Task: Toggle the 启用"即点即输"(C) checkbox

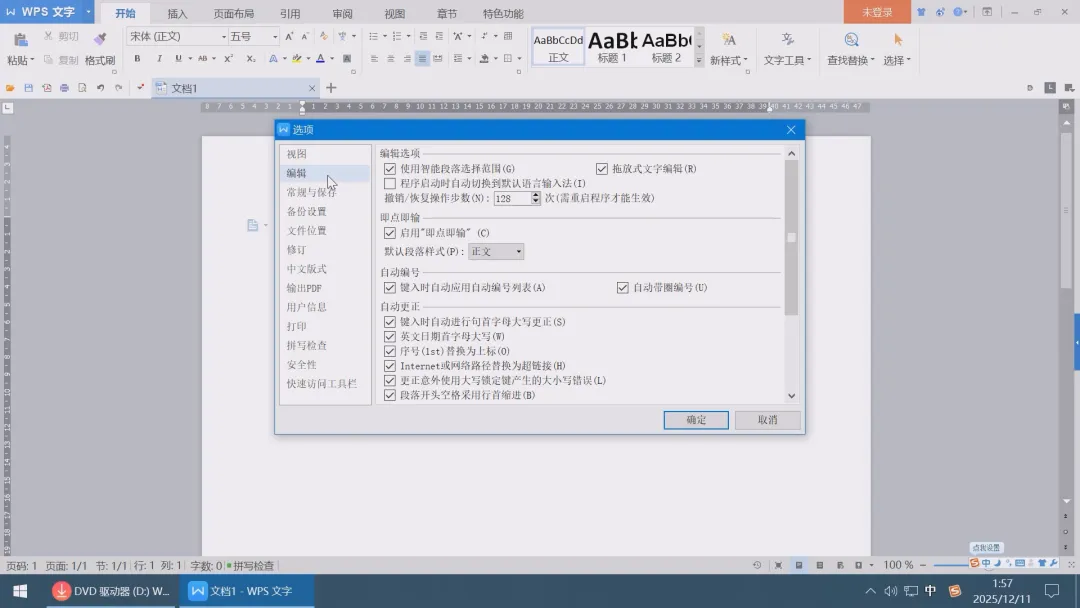Action: click(390, 233)
